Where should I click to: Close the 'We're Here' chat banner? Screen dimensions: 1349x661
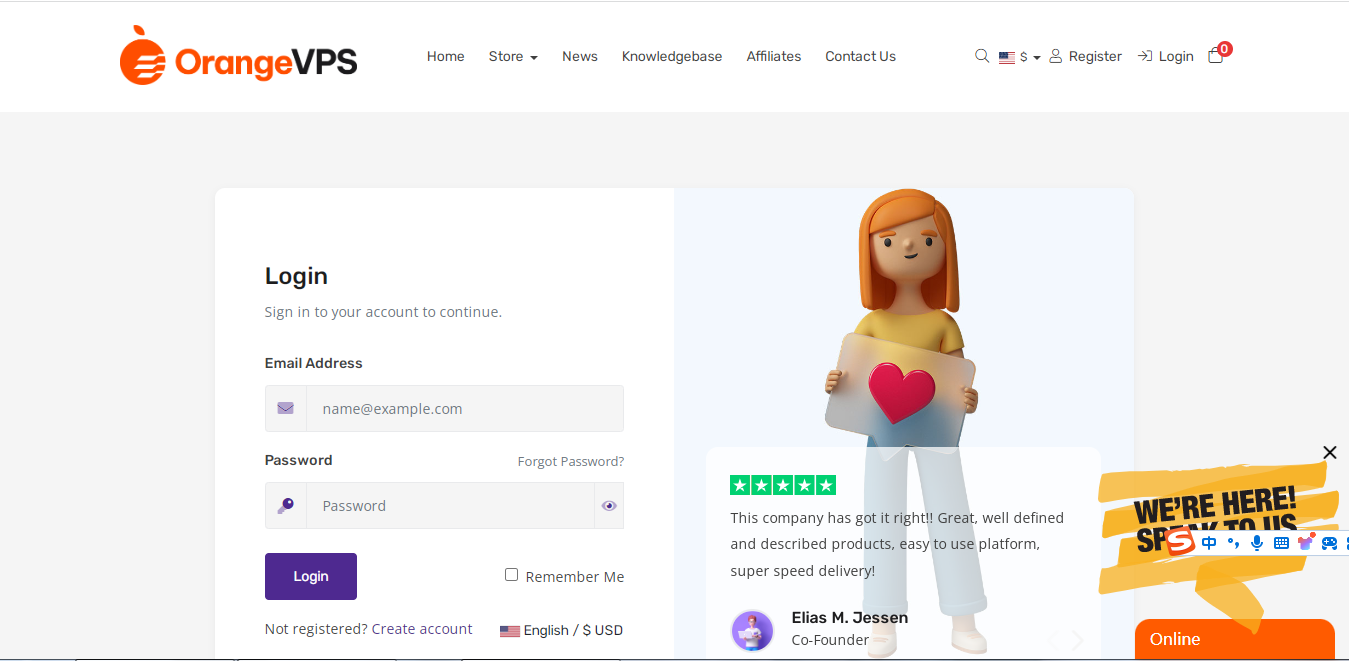tap(1330, 452)
